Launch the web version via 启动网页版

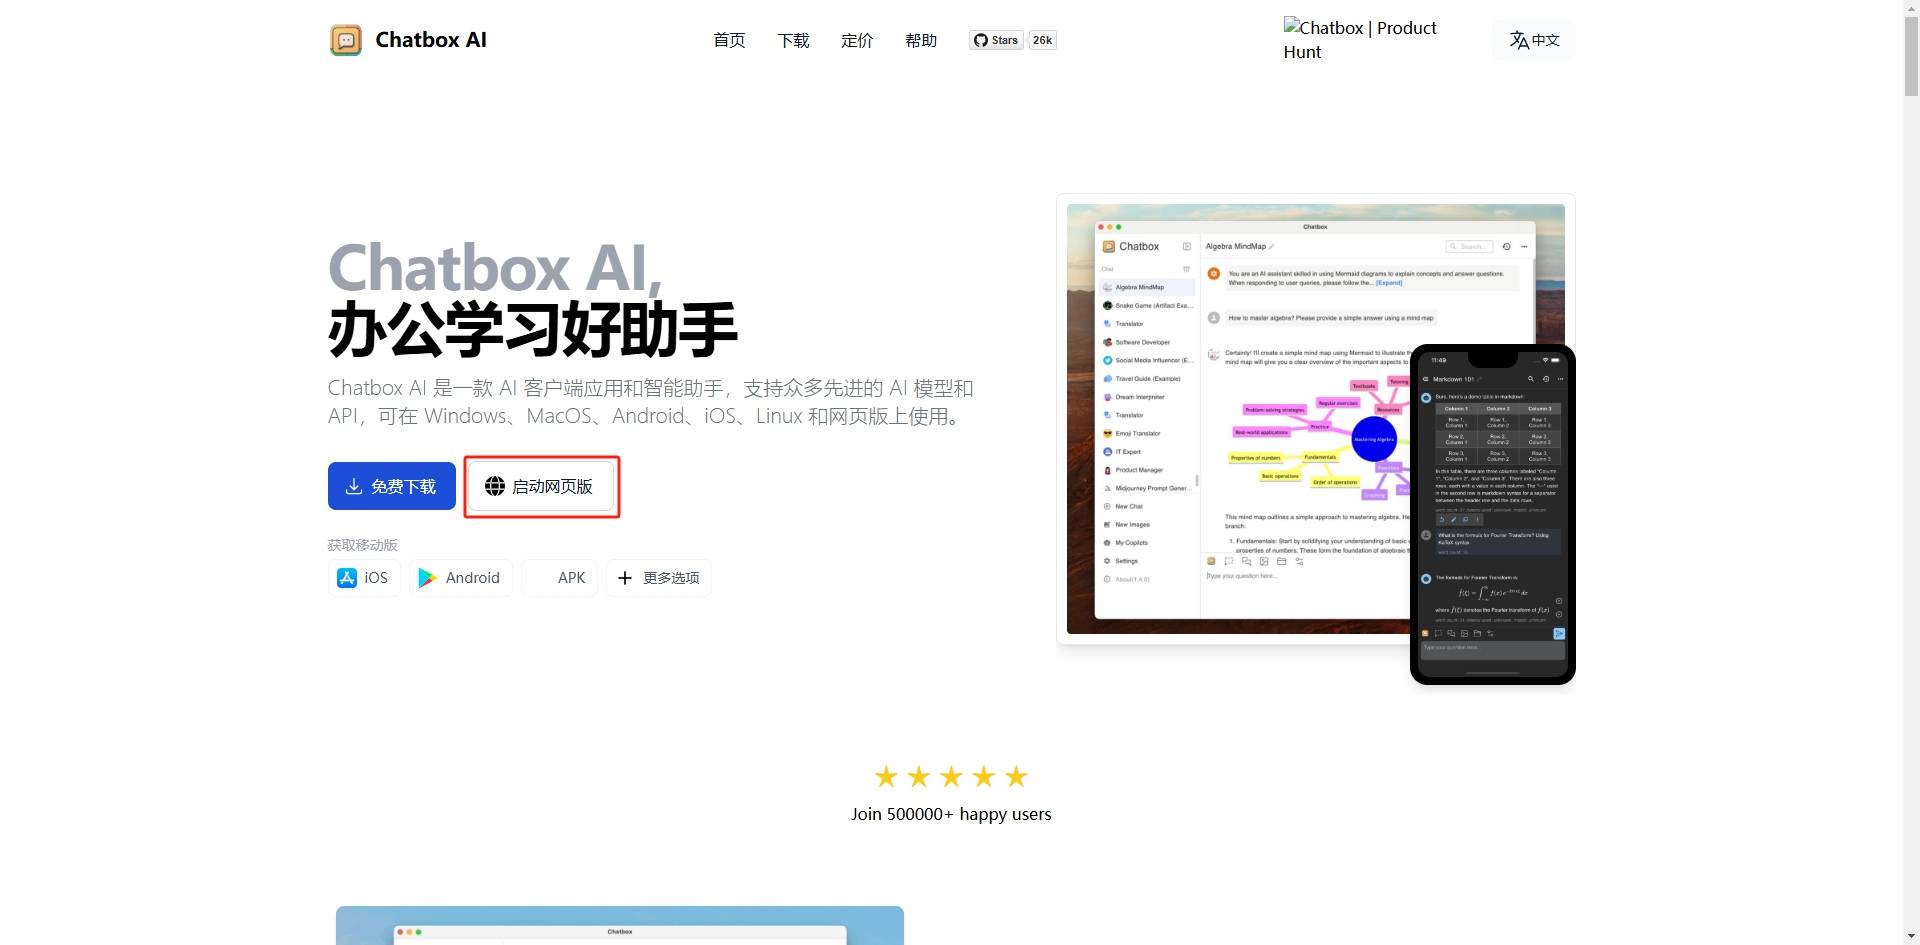tap(541, 486)
